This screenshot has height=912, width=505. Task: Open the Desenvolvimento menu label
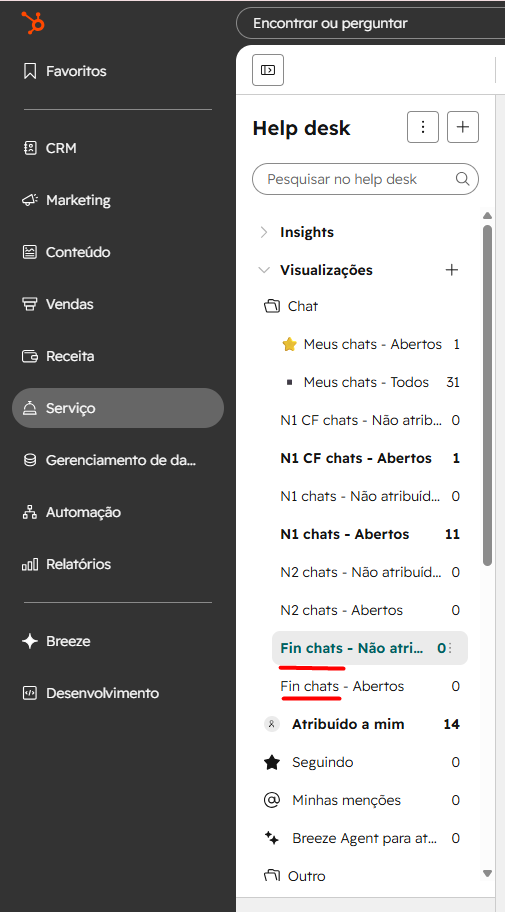coord(102,693)
